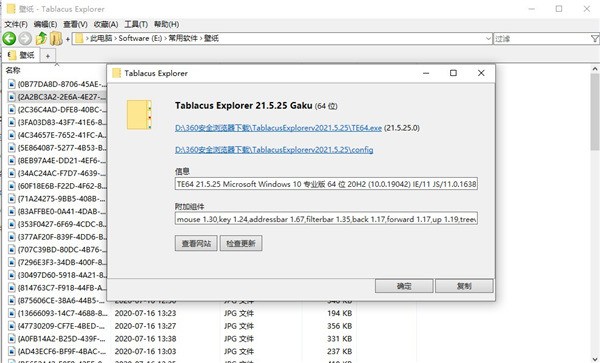Image resolution: width=600 pixels, height=363 pixels.
Task: Click the 检查更新 button
Action: pos(241,243)
